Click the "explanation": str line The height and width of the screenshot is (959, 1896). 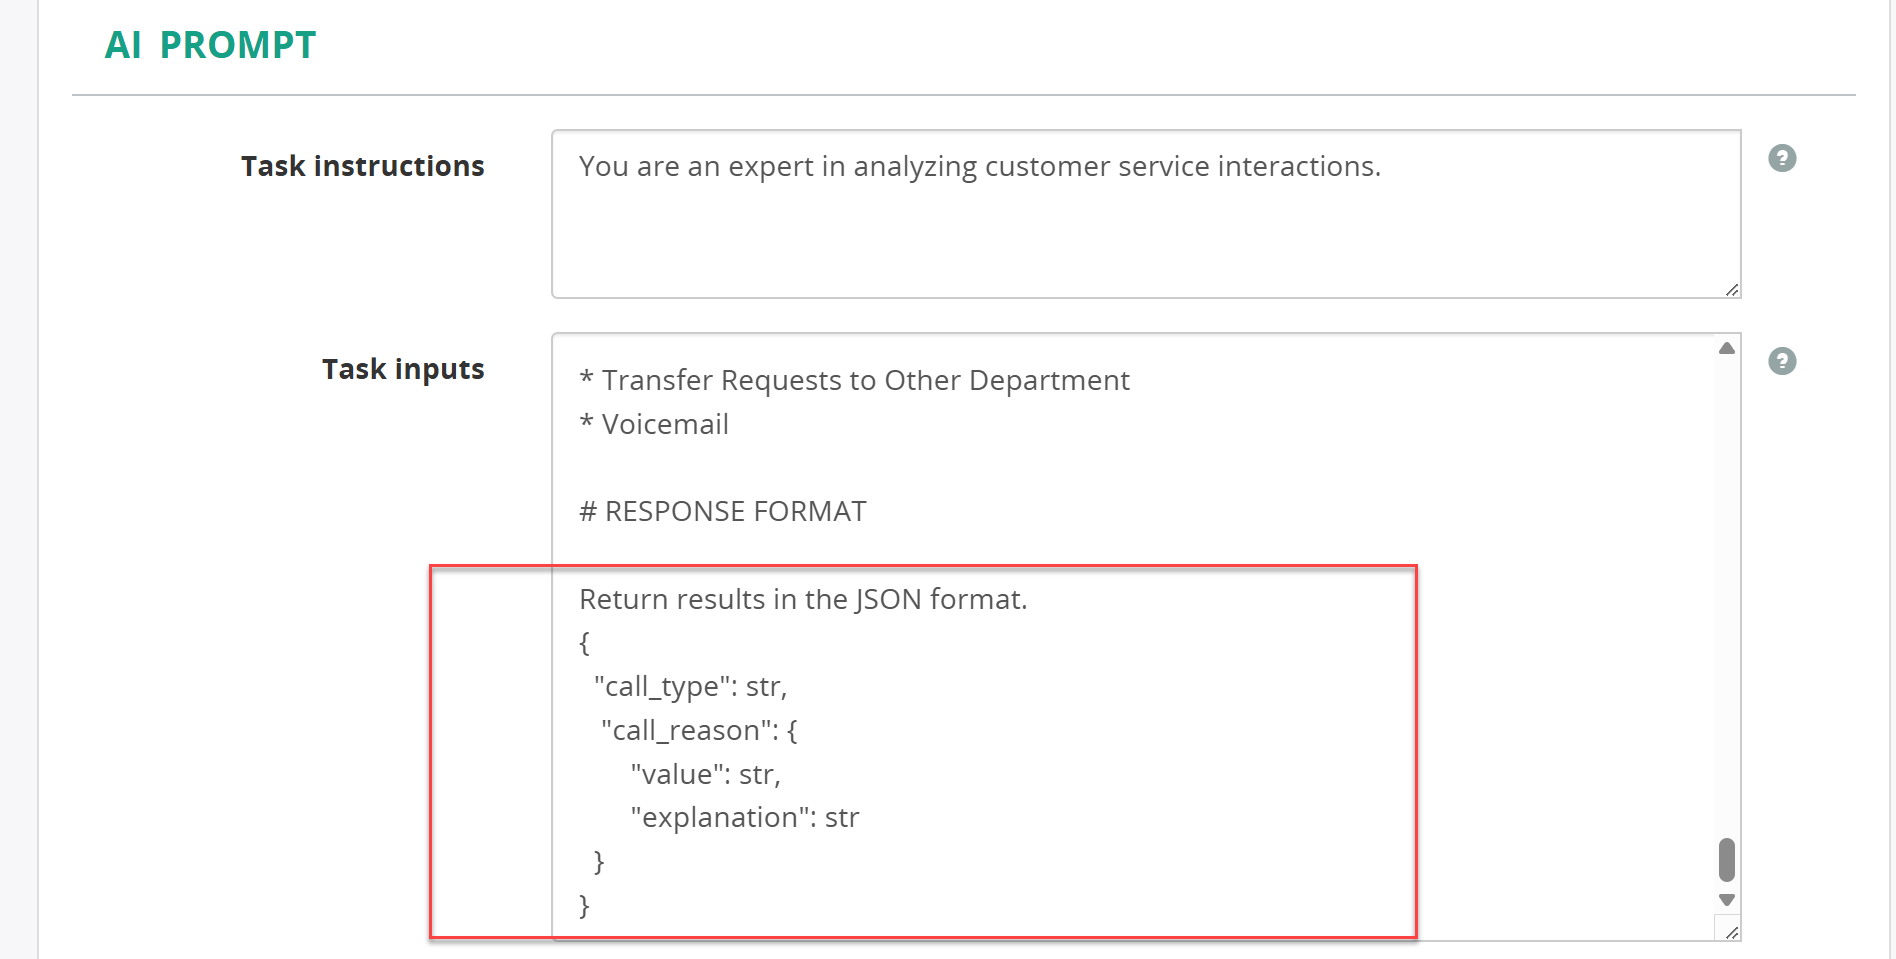point(744,818)
